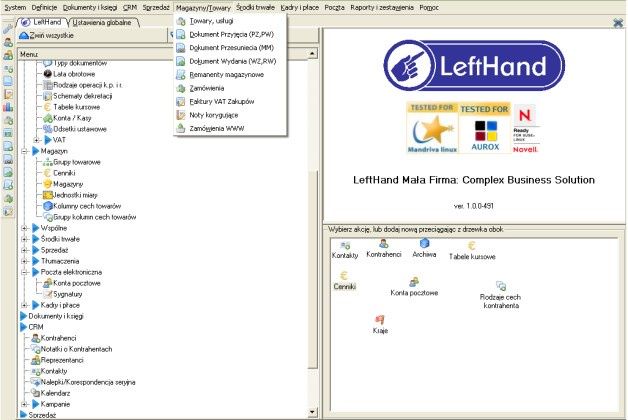Open Kraje flag shortcut icon
This screenshot has height=420, width=628.
click(380, 325)
